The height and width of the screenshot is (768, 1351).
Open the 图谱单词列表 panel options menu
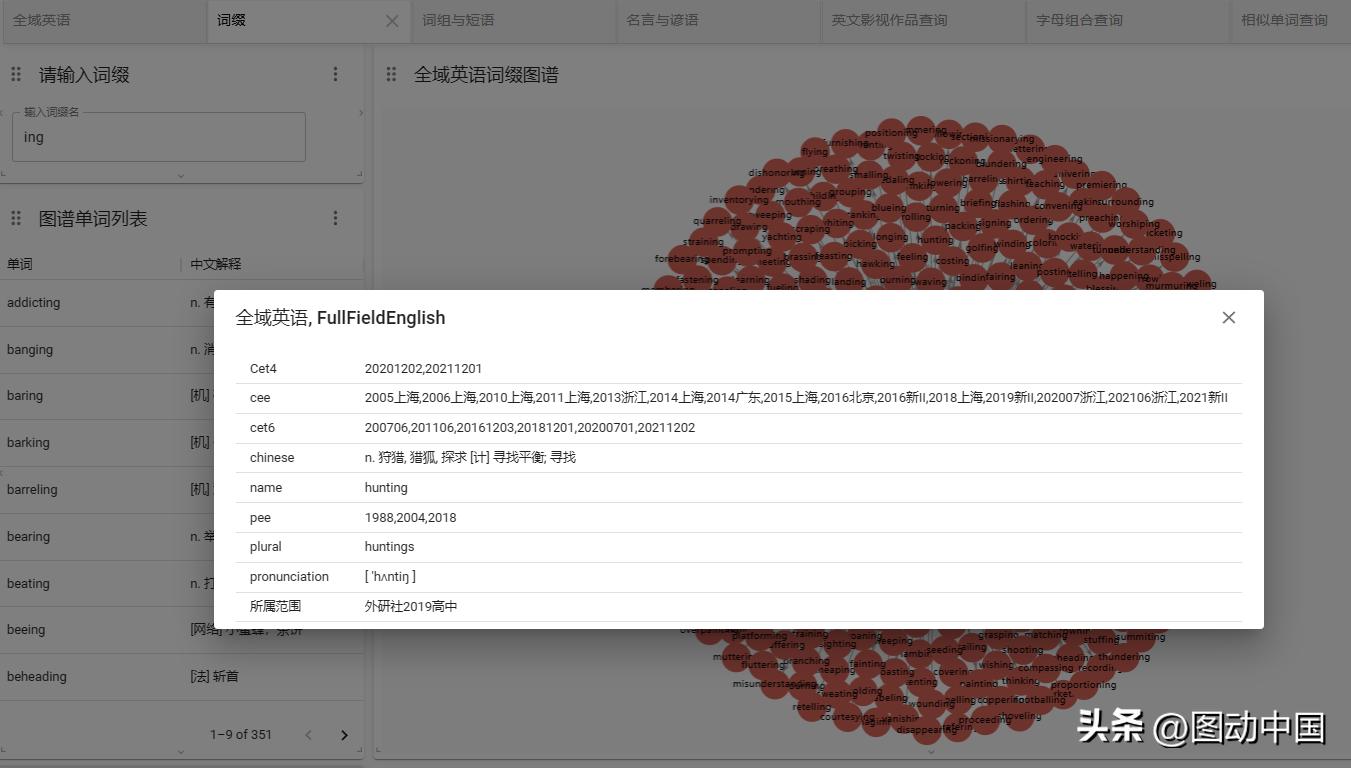tap(335, 217)
